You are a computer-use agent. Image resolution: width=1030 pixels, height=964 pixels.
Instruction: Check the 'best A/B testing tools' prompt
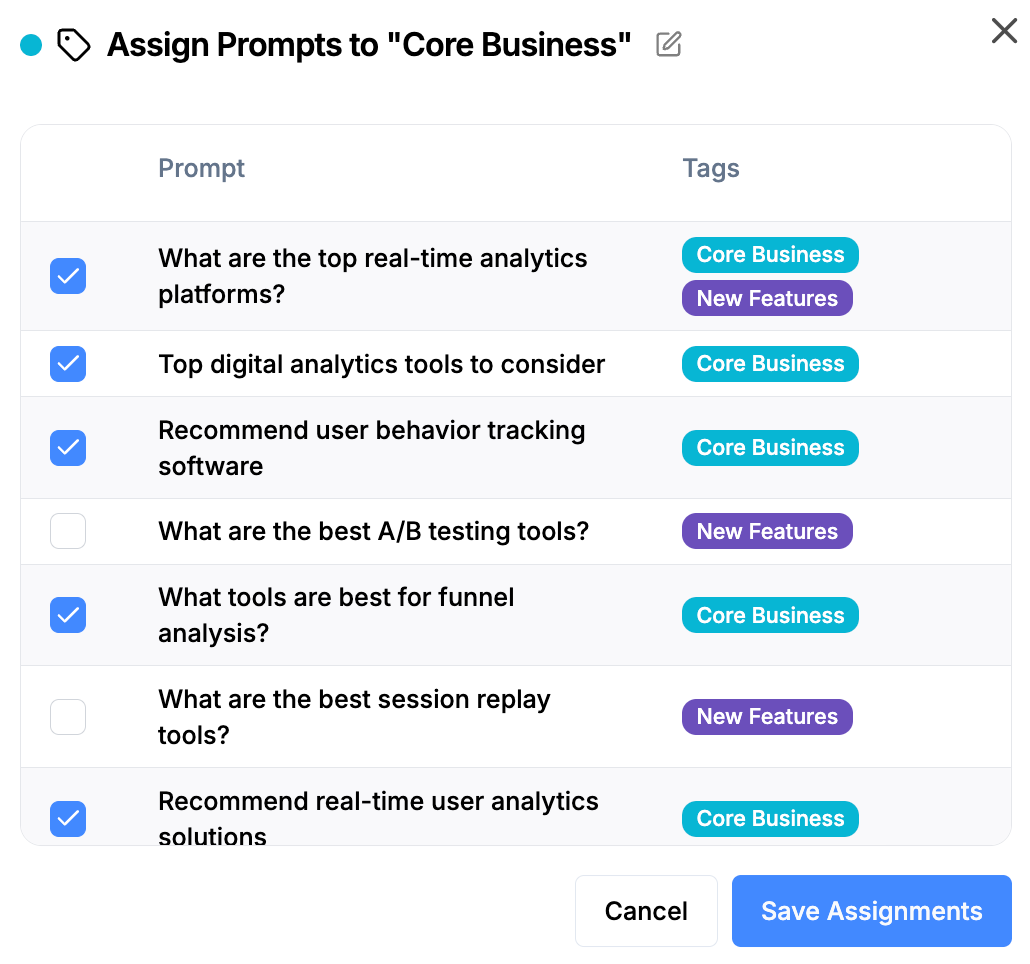(x=68, y=531)
